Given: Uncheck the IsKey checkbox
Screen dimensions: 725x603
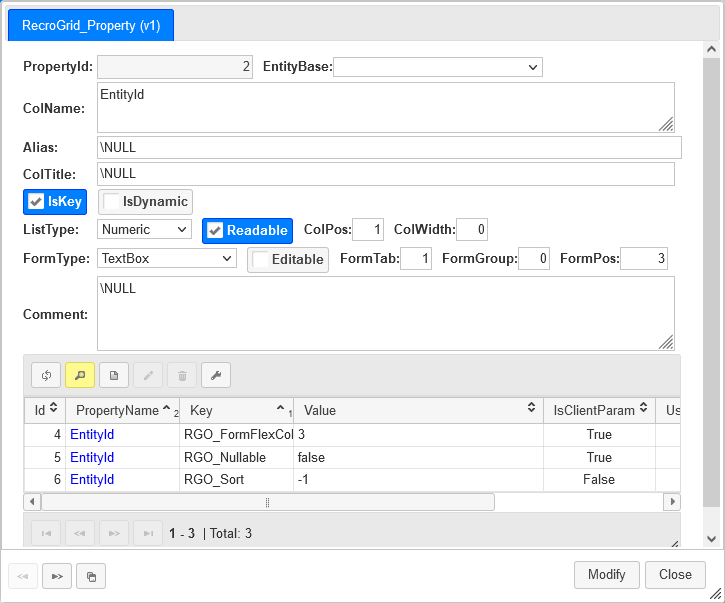Looking at the screenshot, I should (36, 201).
